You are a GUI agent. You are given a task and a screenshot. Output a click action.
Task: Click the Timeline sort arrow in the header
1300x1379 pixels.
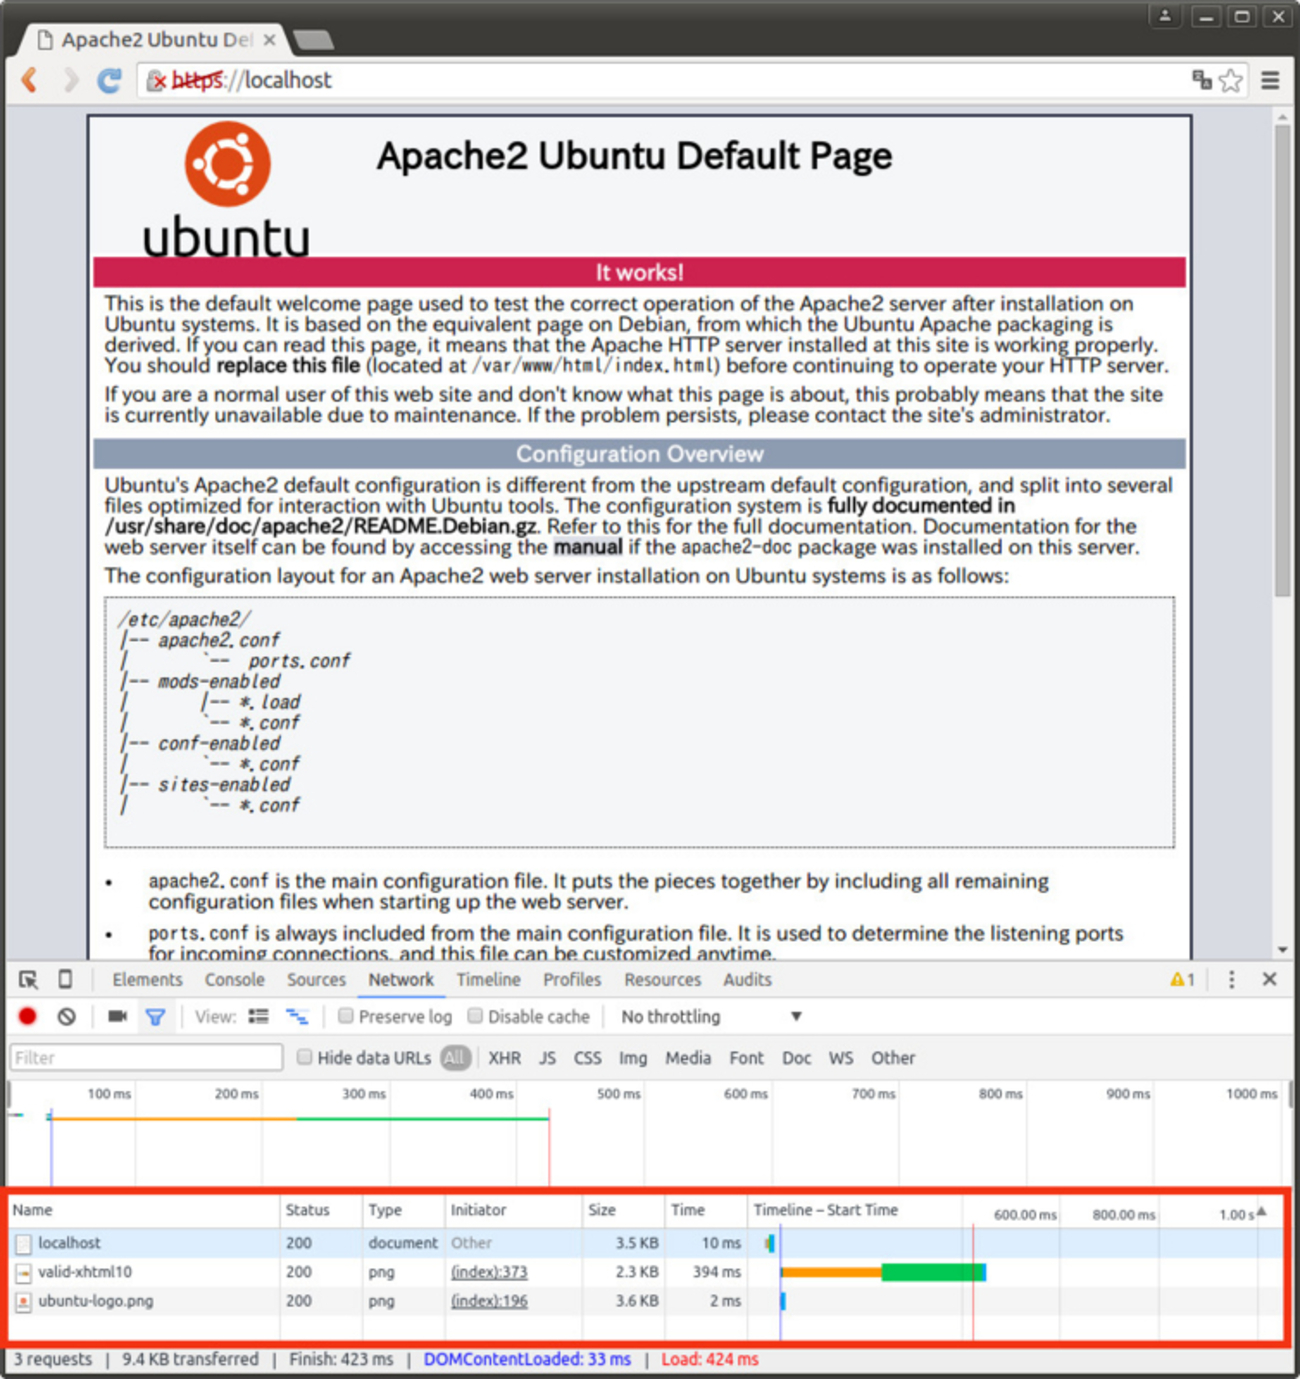[x=1262, y=1211]
